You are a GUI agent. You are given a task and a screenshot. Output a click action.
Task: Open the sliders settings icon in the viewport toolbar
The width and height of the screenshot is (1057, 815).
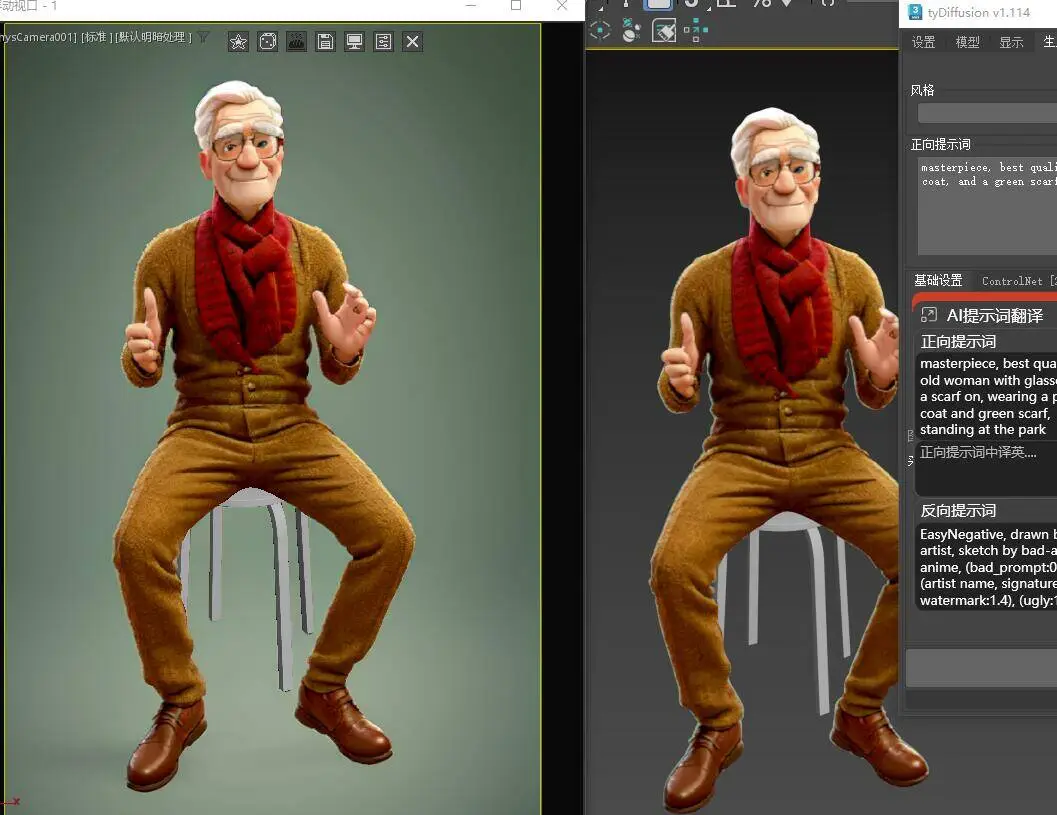pos(384,42)
